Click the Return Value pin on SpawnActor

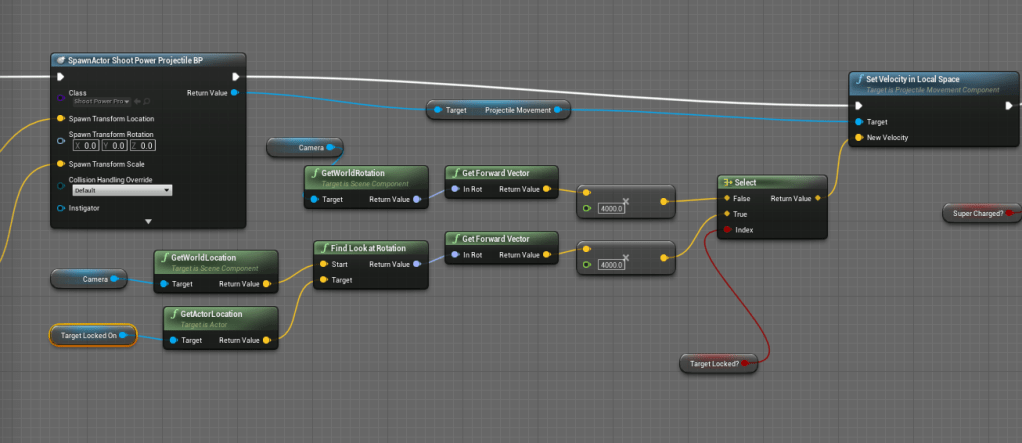pos(234,93)
